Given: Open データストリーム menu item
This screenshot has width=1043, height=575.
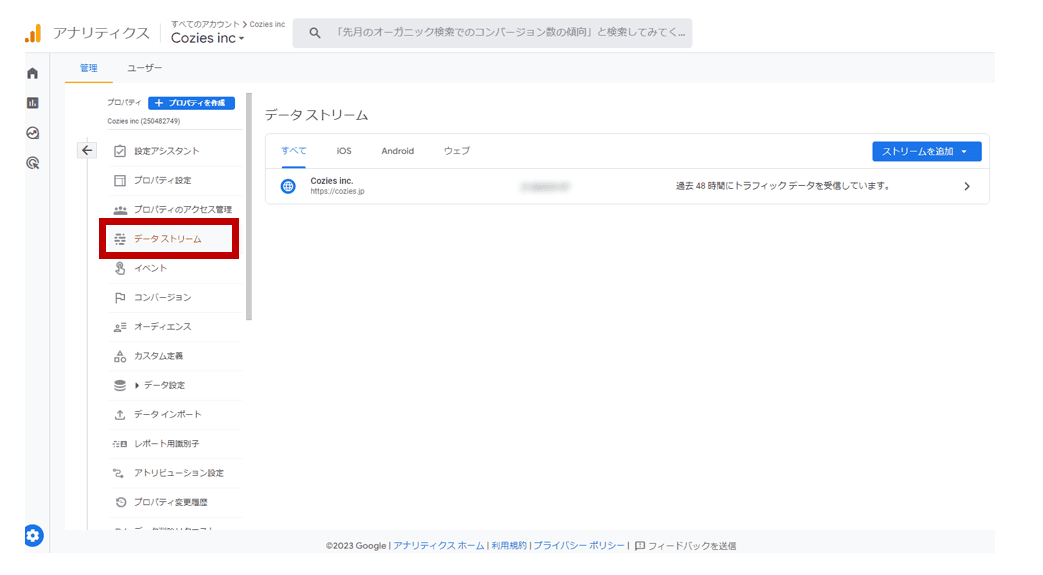Looking at the screenshot, I should coord(169,239).
